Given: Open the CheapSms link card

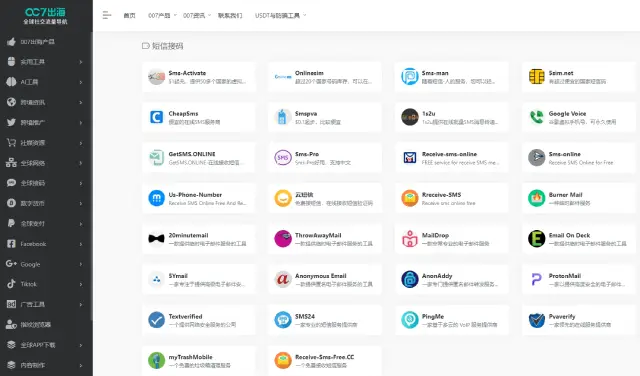Looking at the screenshot, I should click(x=199, y=117).
